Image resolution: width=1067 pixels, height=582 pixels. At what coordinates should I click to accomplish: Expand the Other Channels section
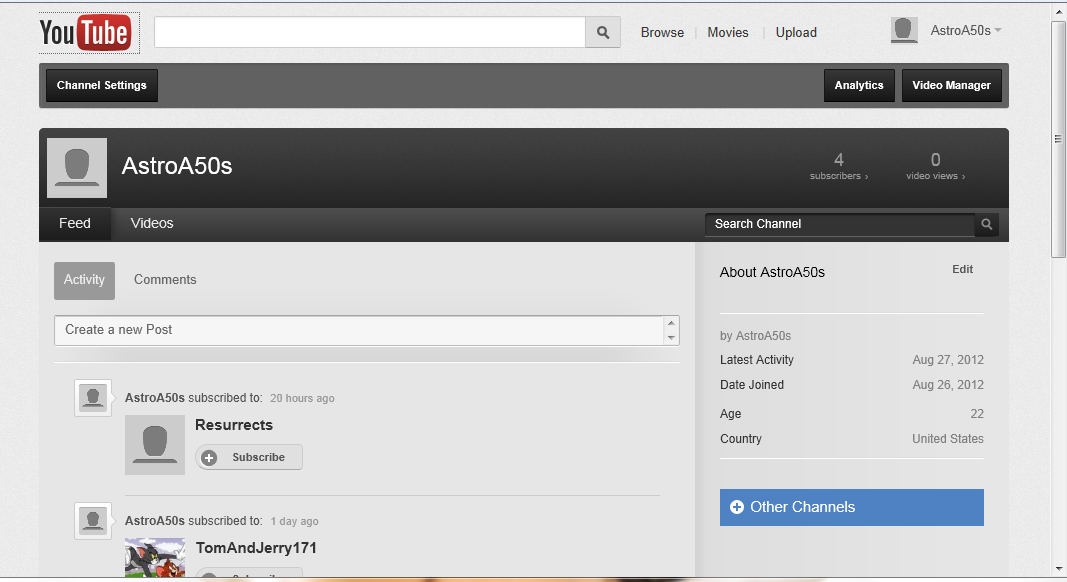pyautogui.click(x=852, y=507)
